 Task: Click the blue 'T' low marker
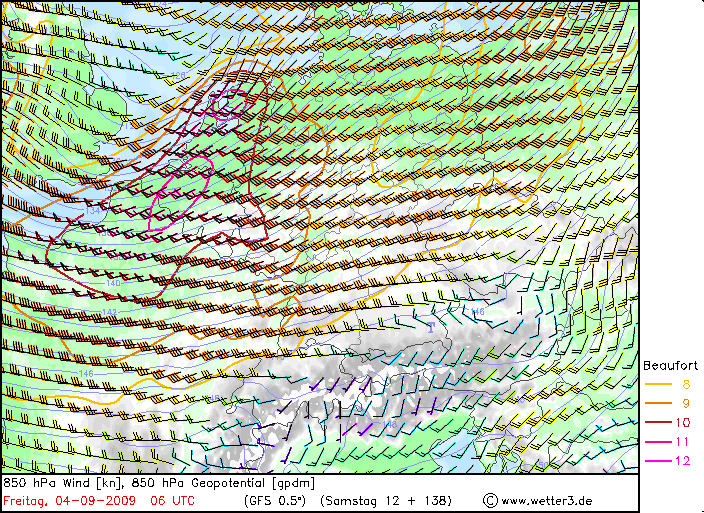[x=431, y=328]
